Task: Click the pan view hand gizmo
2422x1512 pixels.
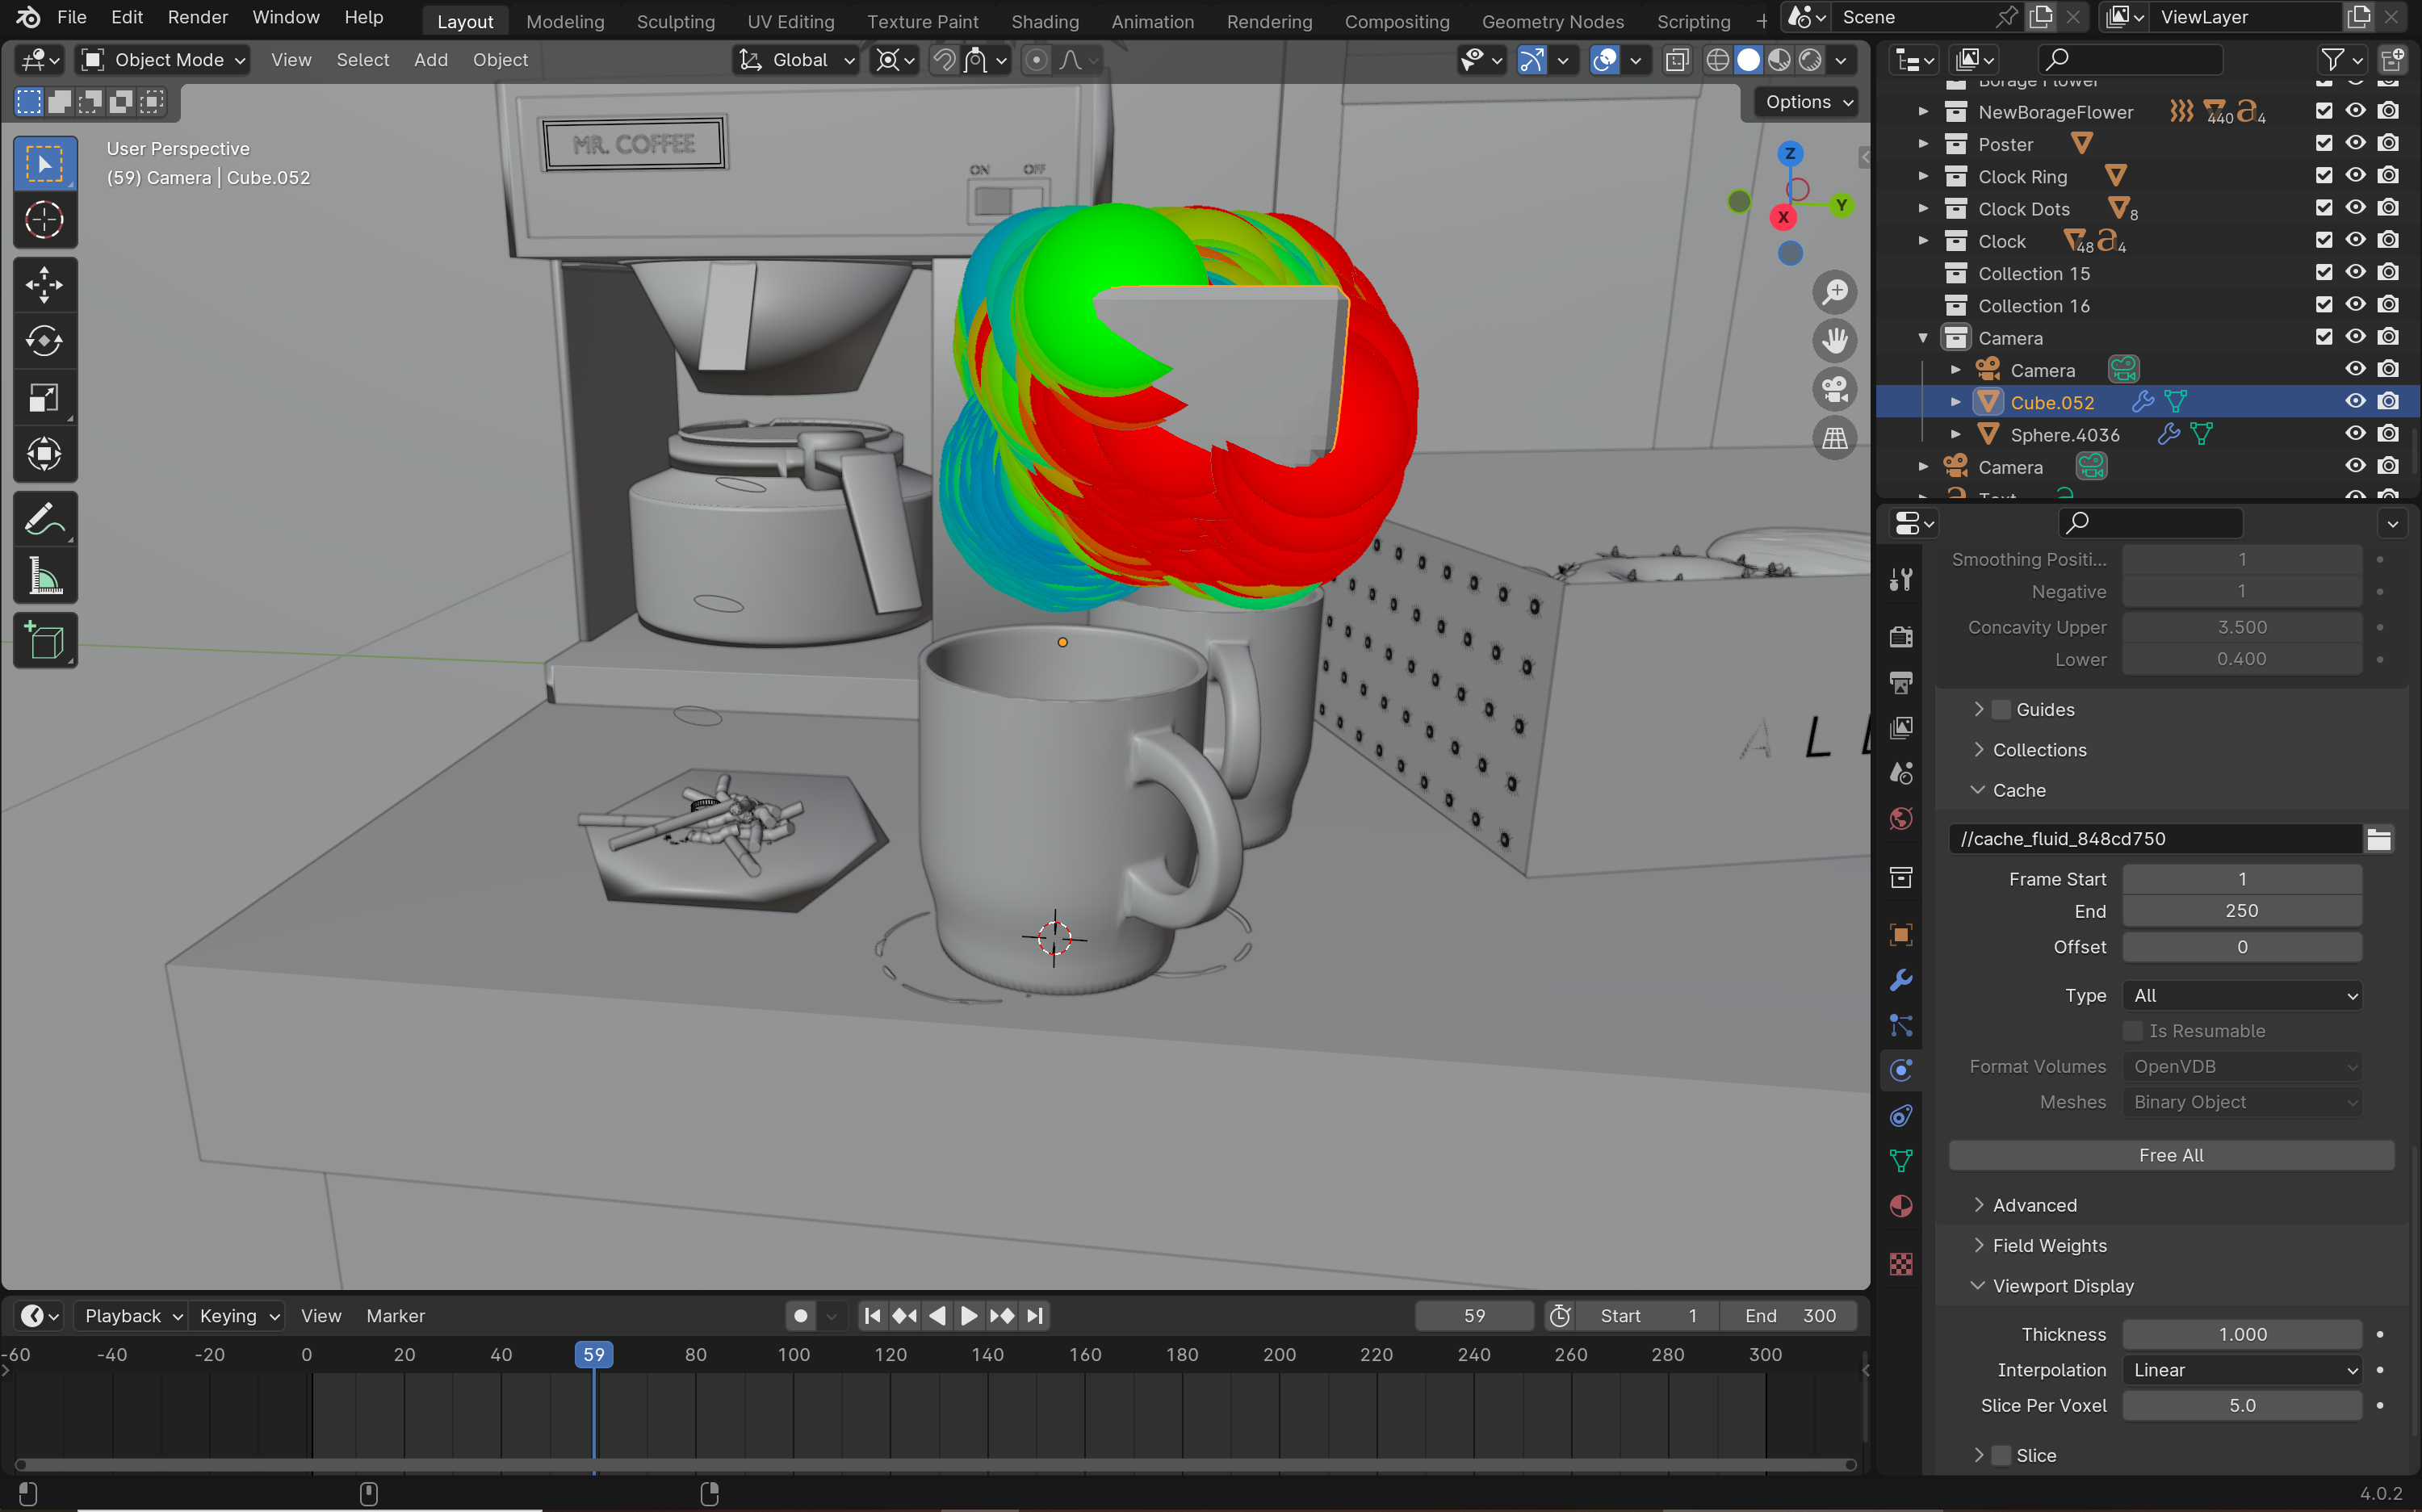Action: point(1834,341)
